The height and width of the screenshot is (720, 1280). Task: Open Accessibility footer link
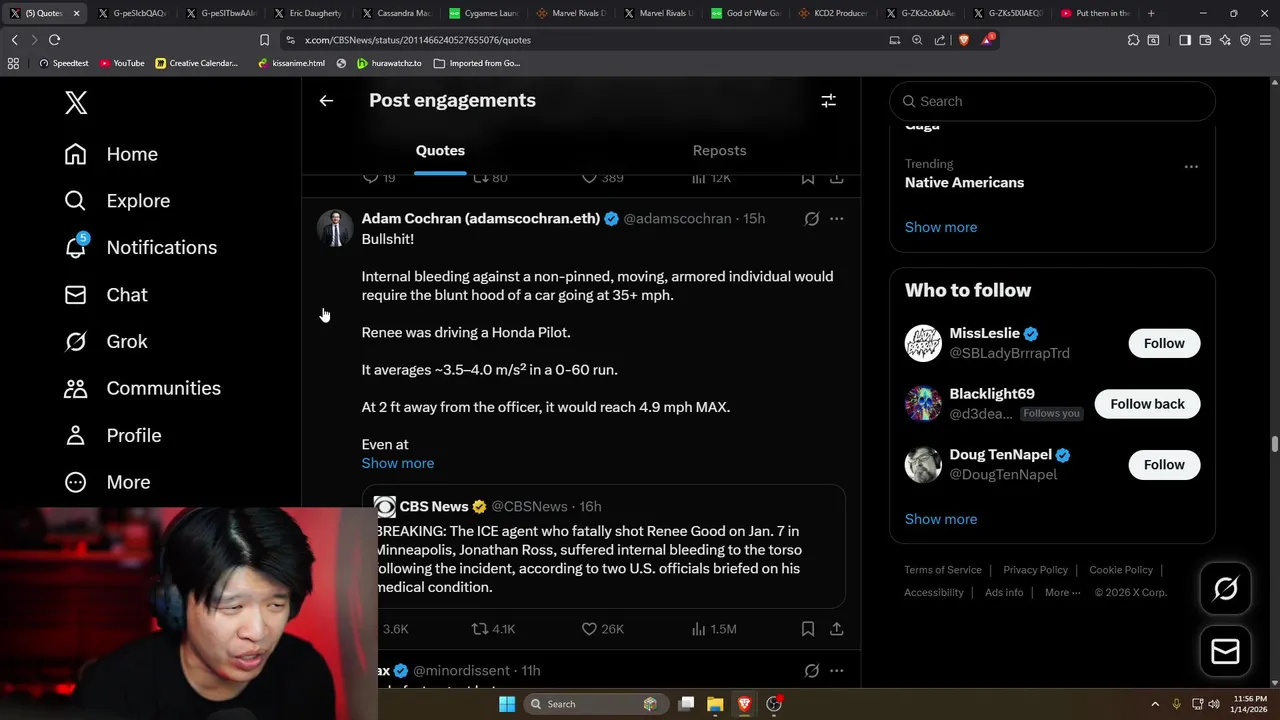click(x=934, y=593)
